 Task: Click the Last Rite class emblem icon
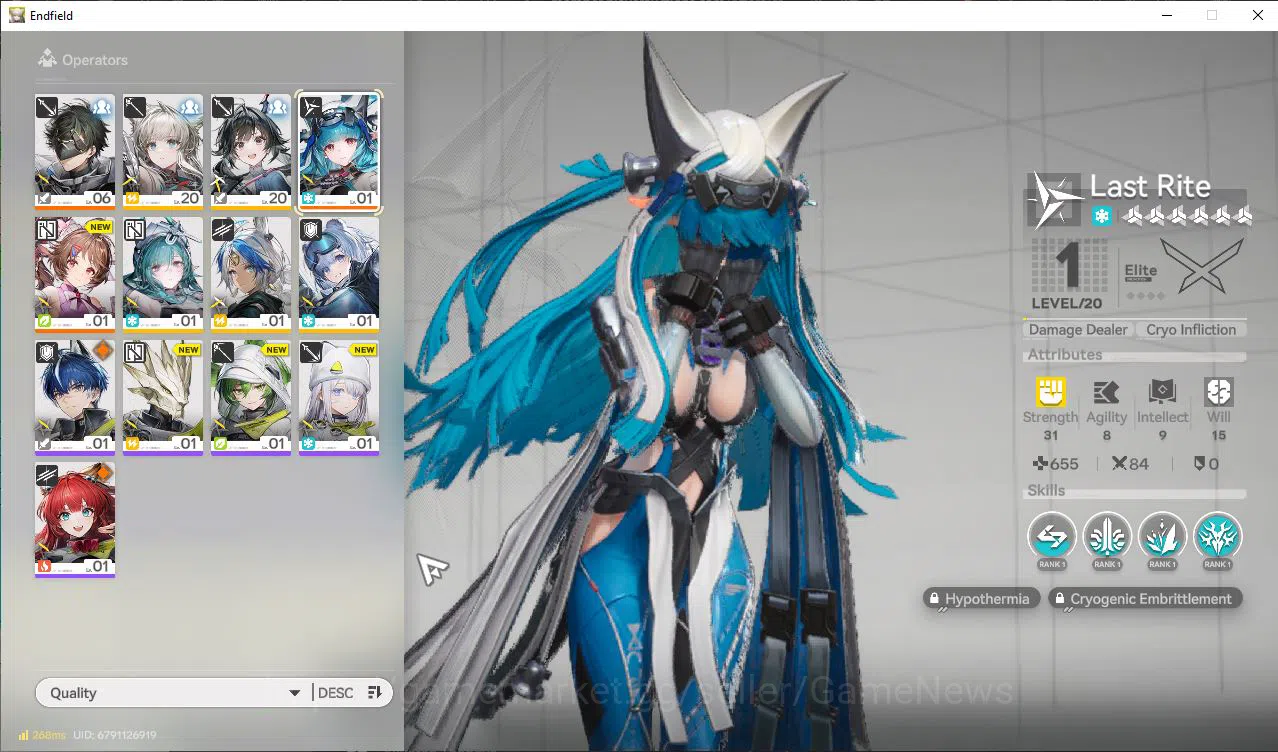[1055, 199]
